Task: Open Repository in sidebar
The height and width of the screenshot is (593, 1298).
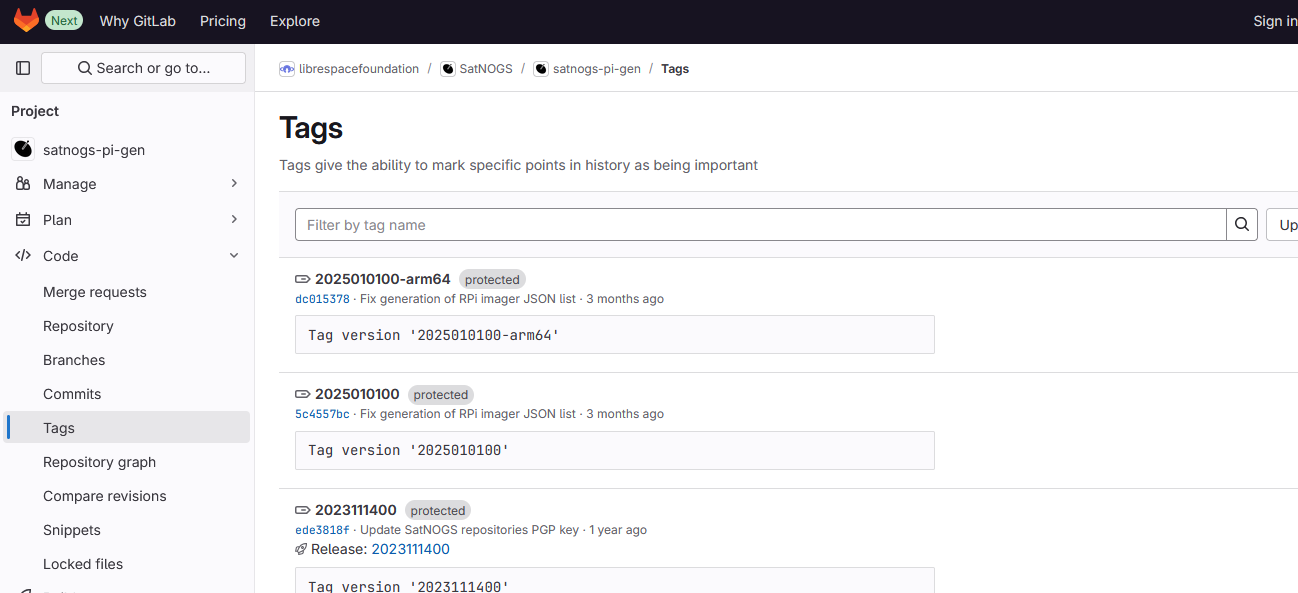Action: click(78, 326)
